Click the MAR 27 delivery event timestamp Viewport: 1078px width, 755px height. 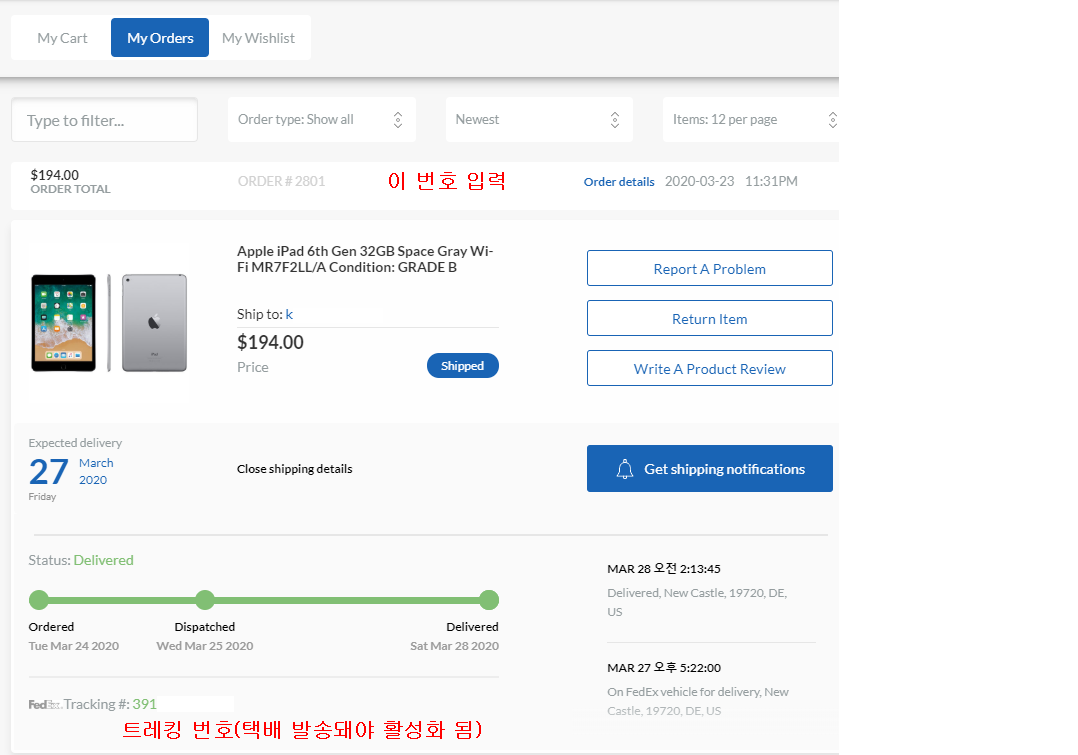click(664, 668)
